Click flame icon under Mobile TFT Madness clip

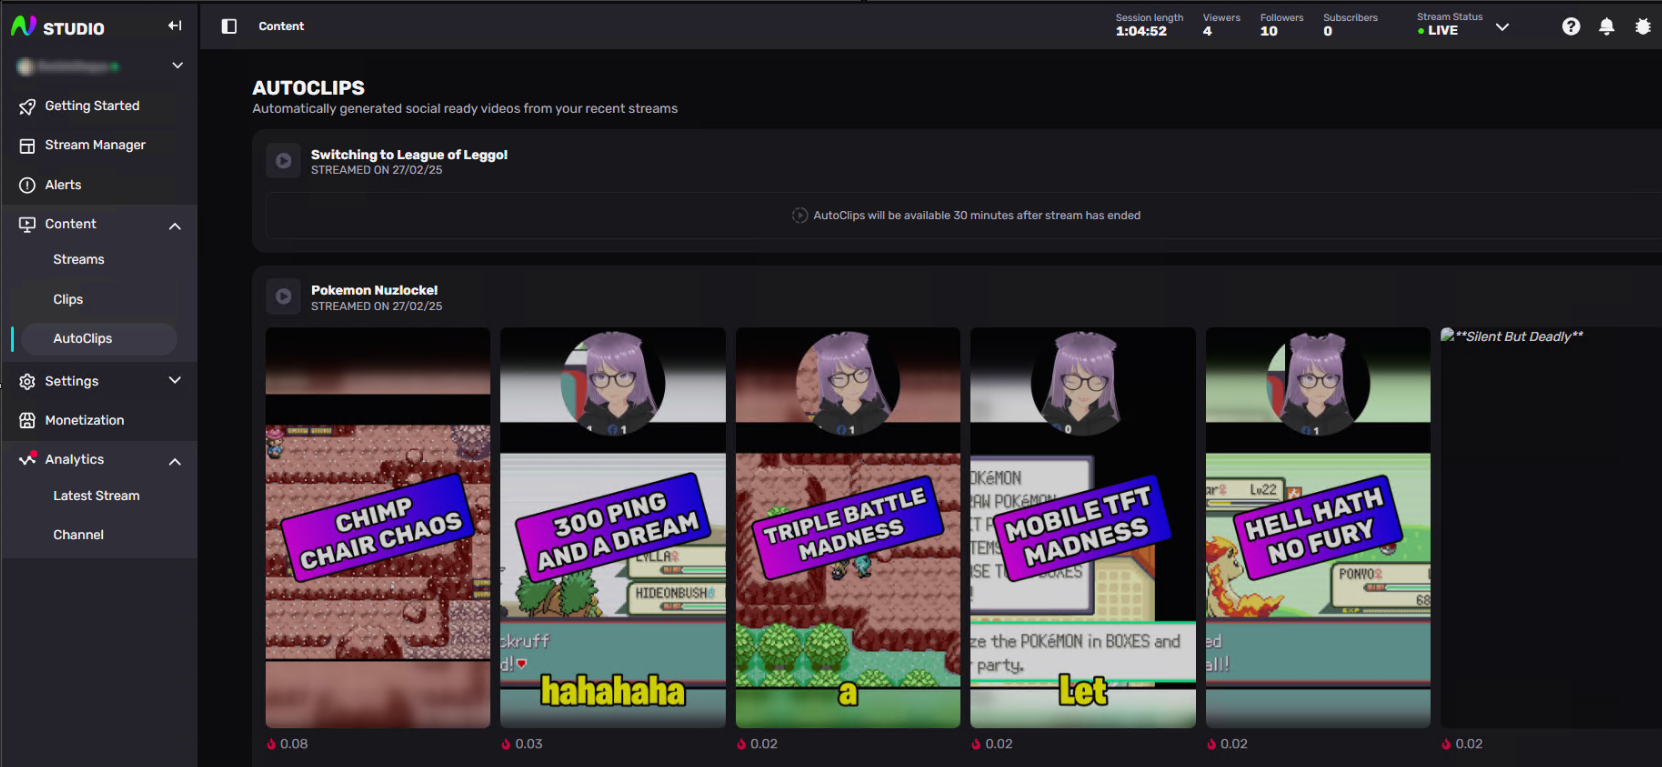tap(976, 744)
